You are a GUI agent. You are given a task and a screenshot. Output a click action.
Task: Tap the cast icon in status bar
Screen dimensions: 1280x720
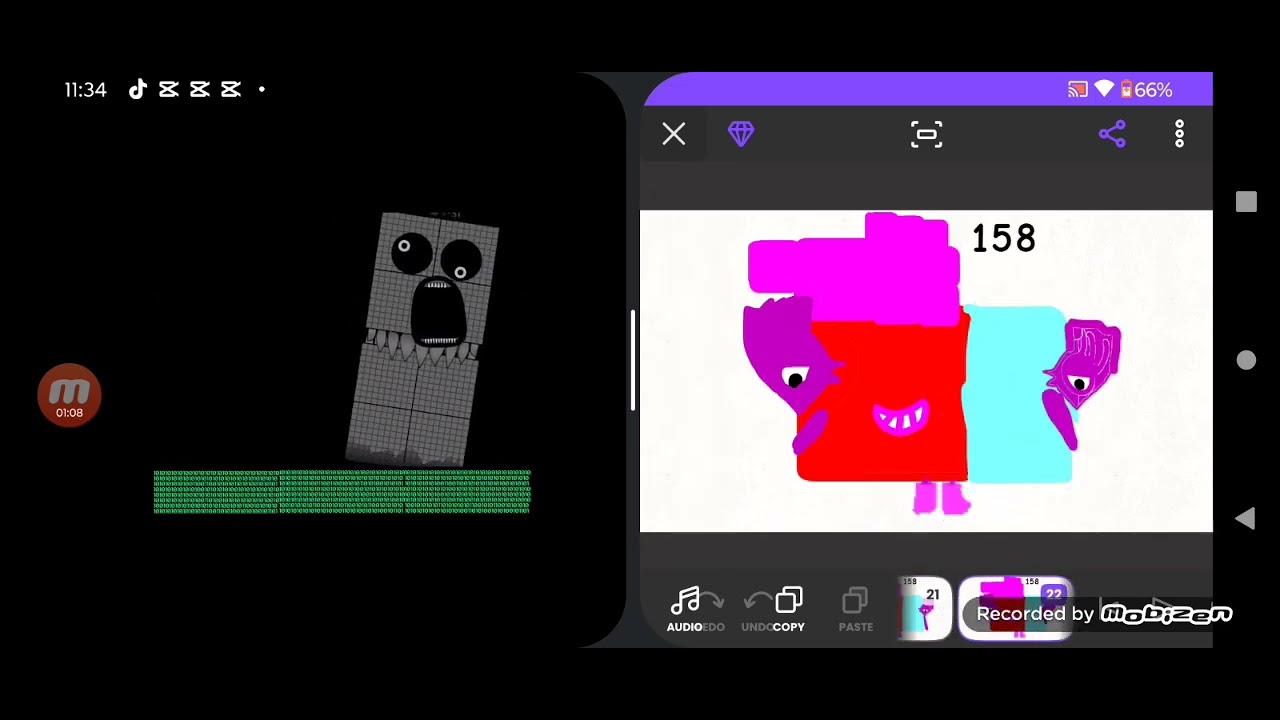tap(1077, 90)
